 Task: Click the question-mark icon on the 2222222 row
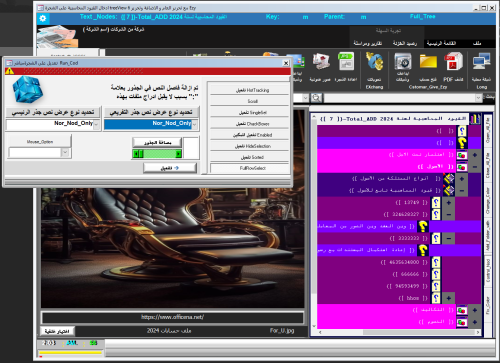pyautogui.click(x=436, y=238)
